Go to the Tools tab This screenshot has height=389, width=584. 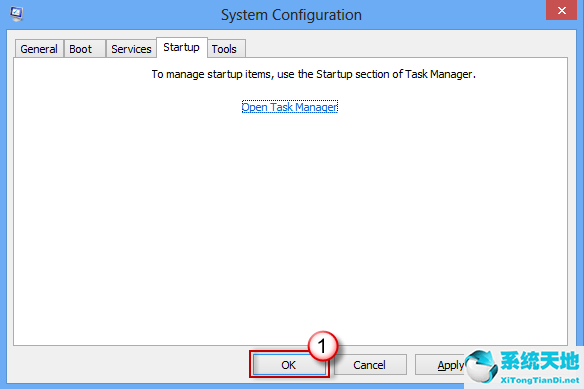coord(226,49)
